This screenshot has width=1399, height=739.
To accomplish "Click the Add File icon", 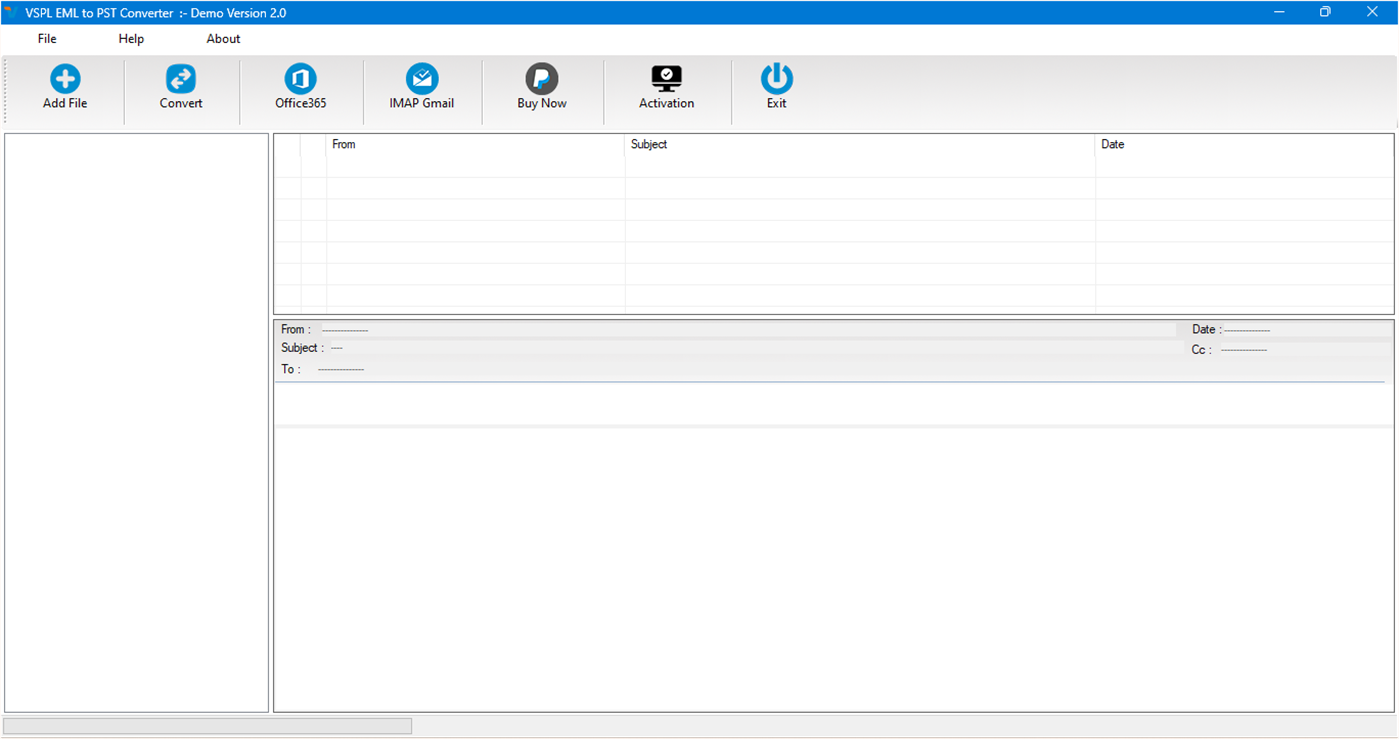I will (x=64, y=86).
